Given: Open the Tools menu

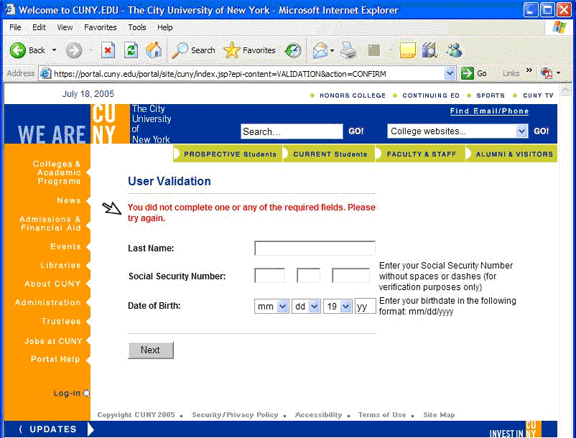Looking at the screenshot, I should coord(137,27).
